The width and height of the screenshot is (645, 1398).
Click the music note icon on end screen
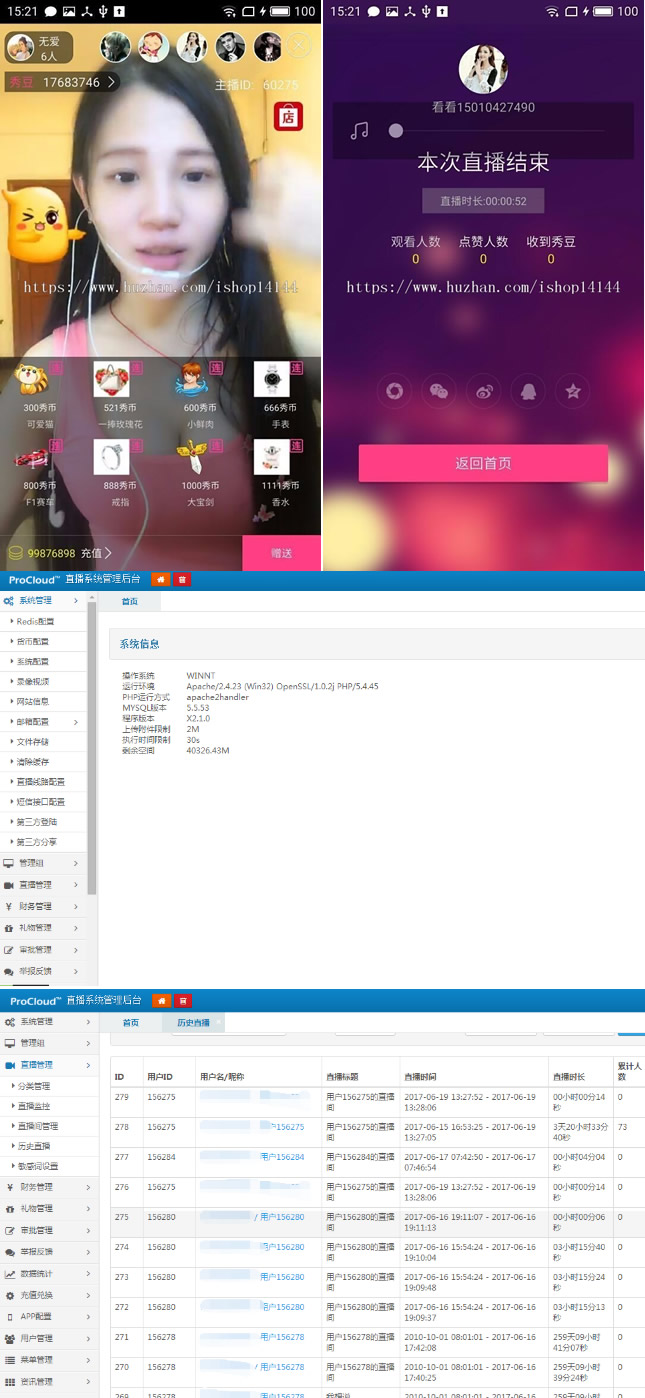pos(360,131)
